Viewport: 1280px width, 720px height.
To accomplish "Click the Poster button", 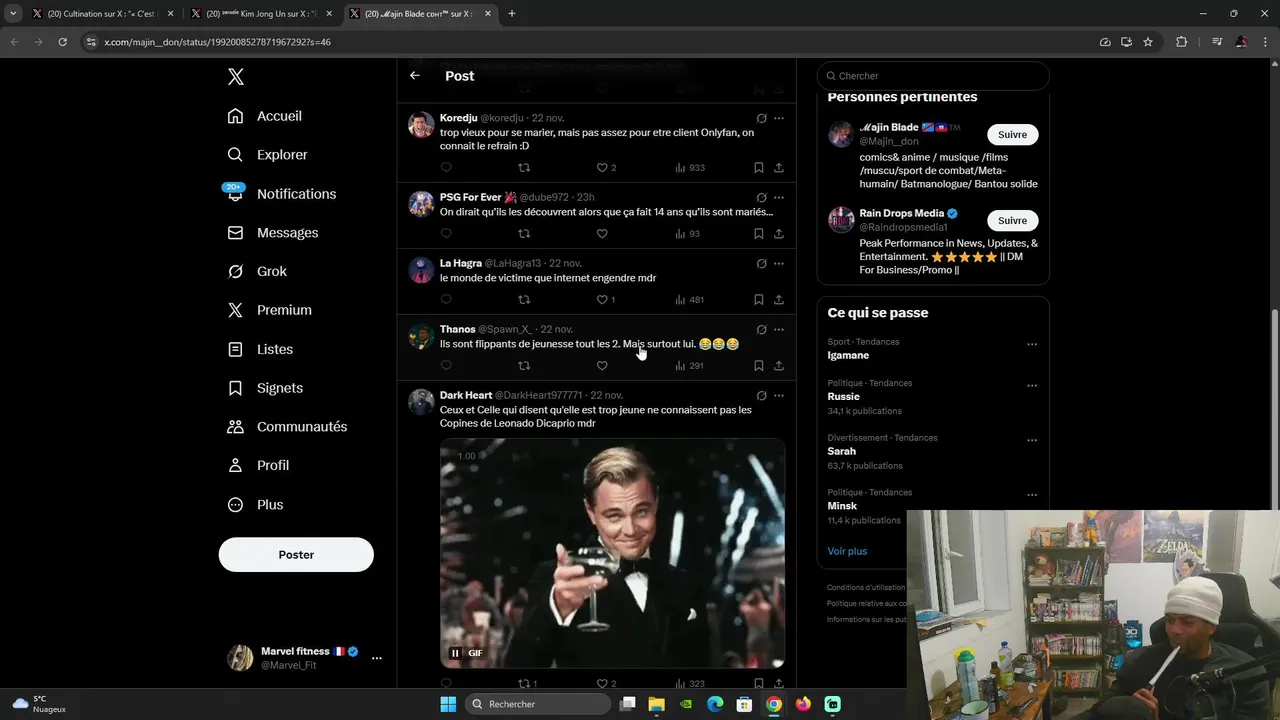I will 296,555.
